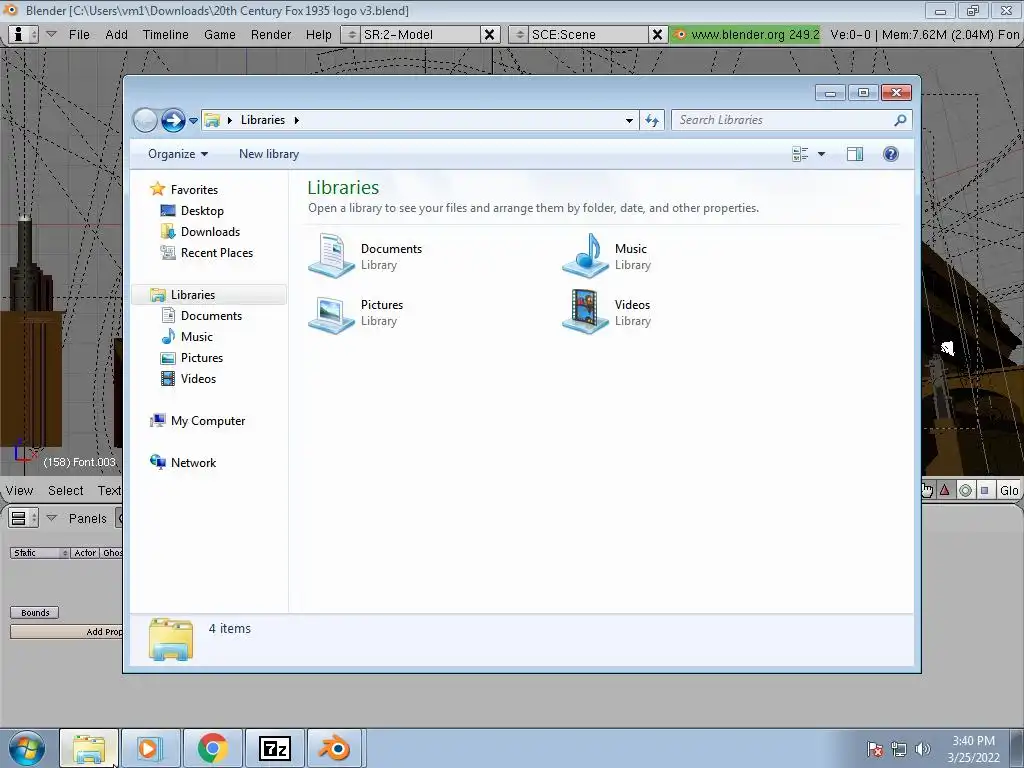The width and height of the screenshot is (1024, 768).
Task: Show the preview pane in Explorer
Action: [855, 154]
